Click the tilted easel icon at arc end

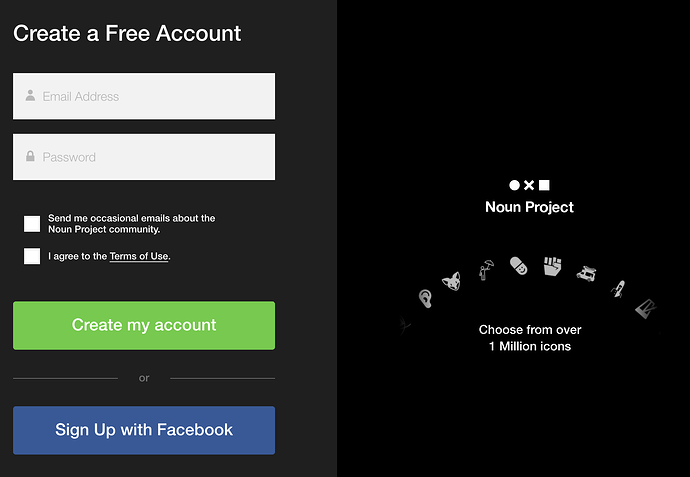pos(646,309)
